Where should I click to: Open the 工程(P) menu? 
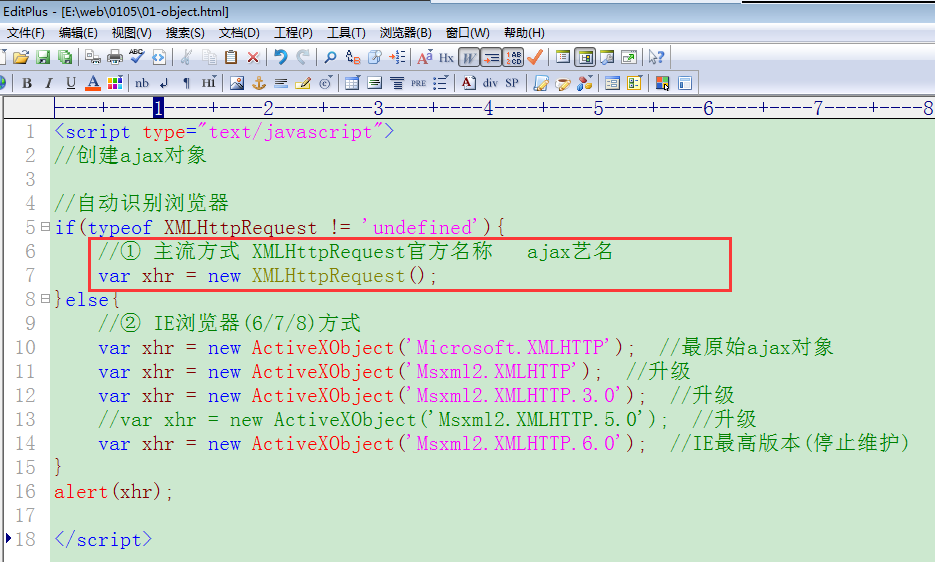pyautogui.click(x=293, y=33)
